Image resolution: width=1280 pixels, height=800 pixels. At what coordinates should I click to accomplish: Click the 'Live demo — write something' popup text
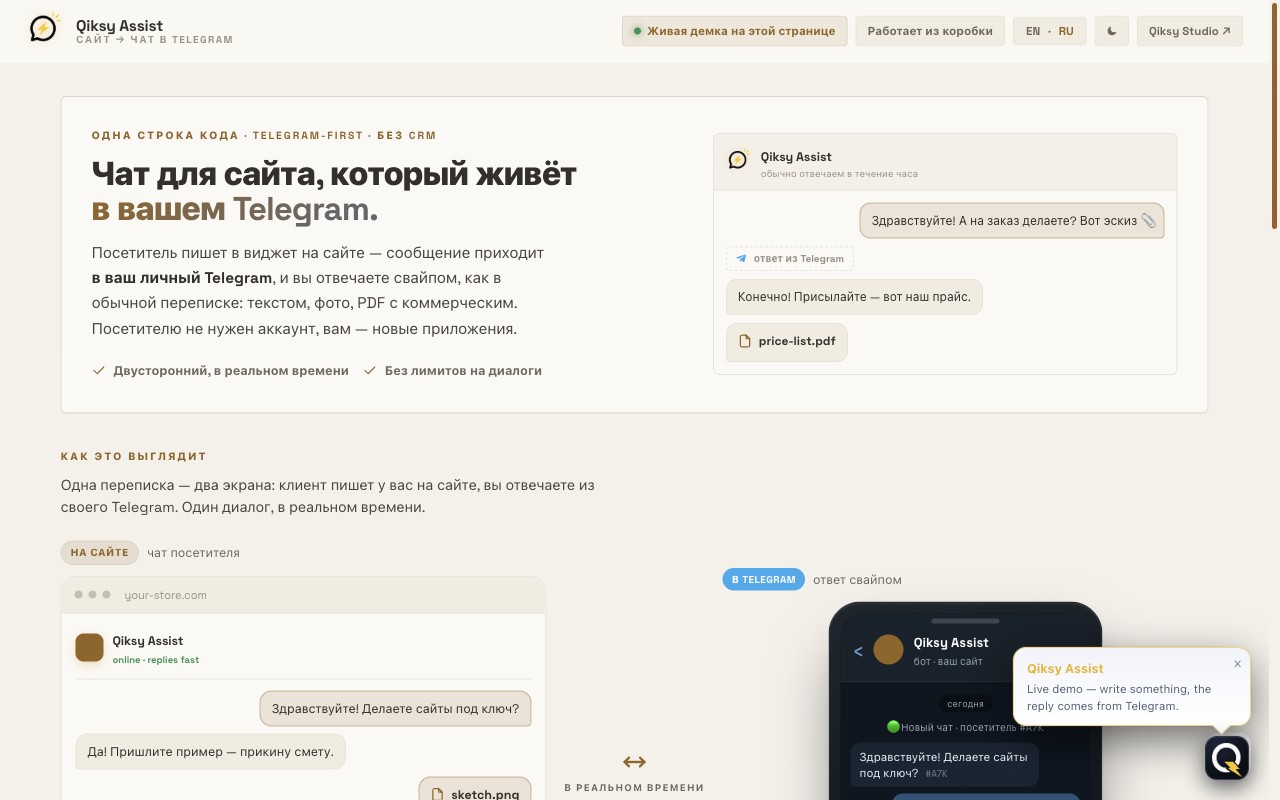click(1119, 697)
